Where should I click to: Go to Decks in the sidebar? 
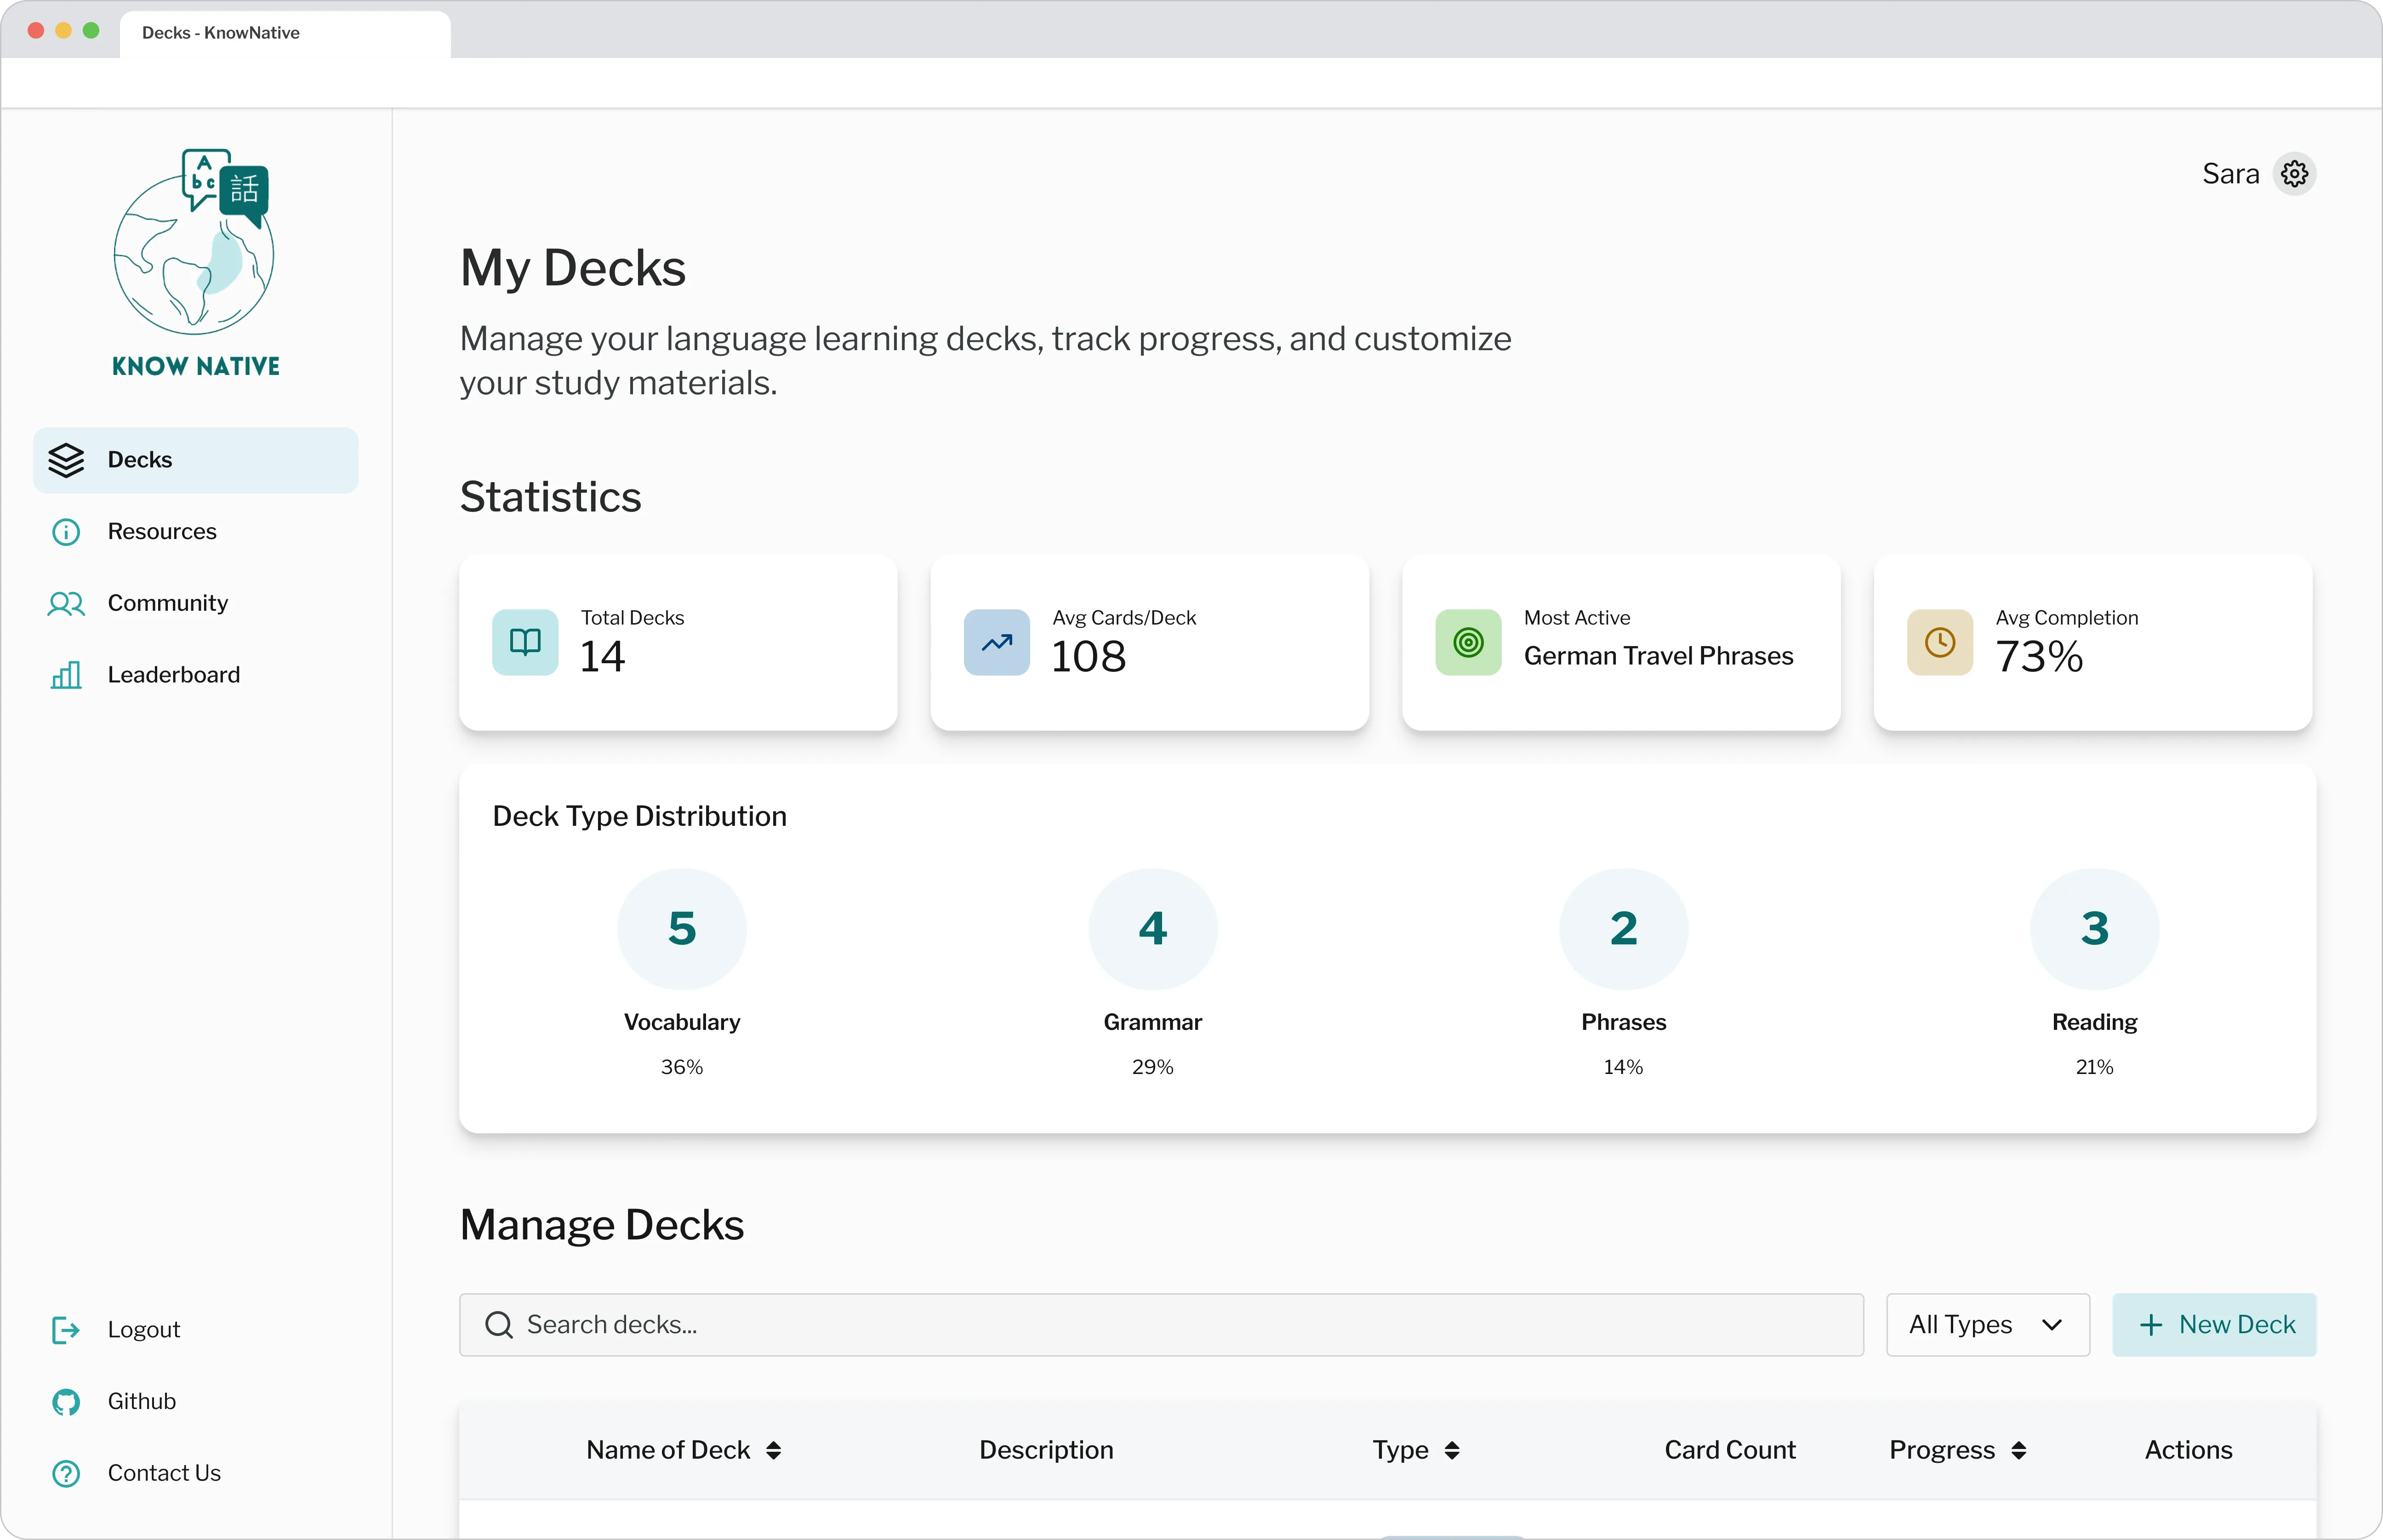click(195, 460)
